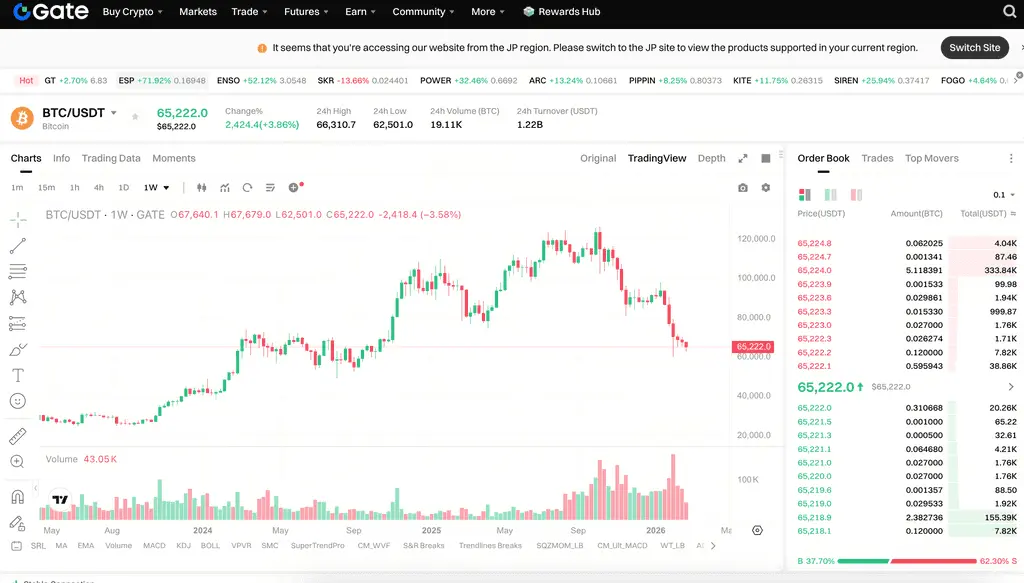The height and width of the screenshot is (583, 1024).
Task: Open order book three-dot options menu
Action: [1011, 158]
